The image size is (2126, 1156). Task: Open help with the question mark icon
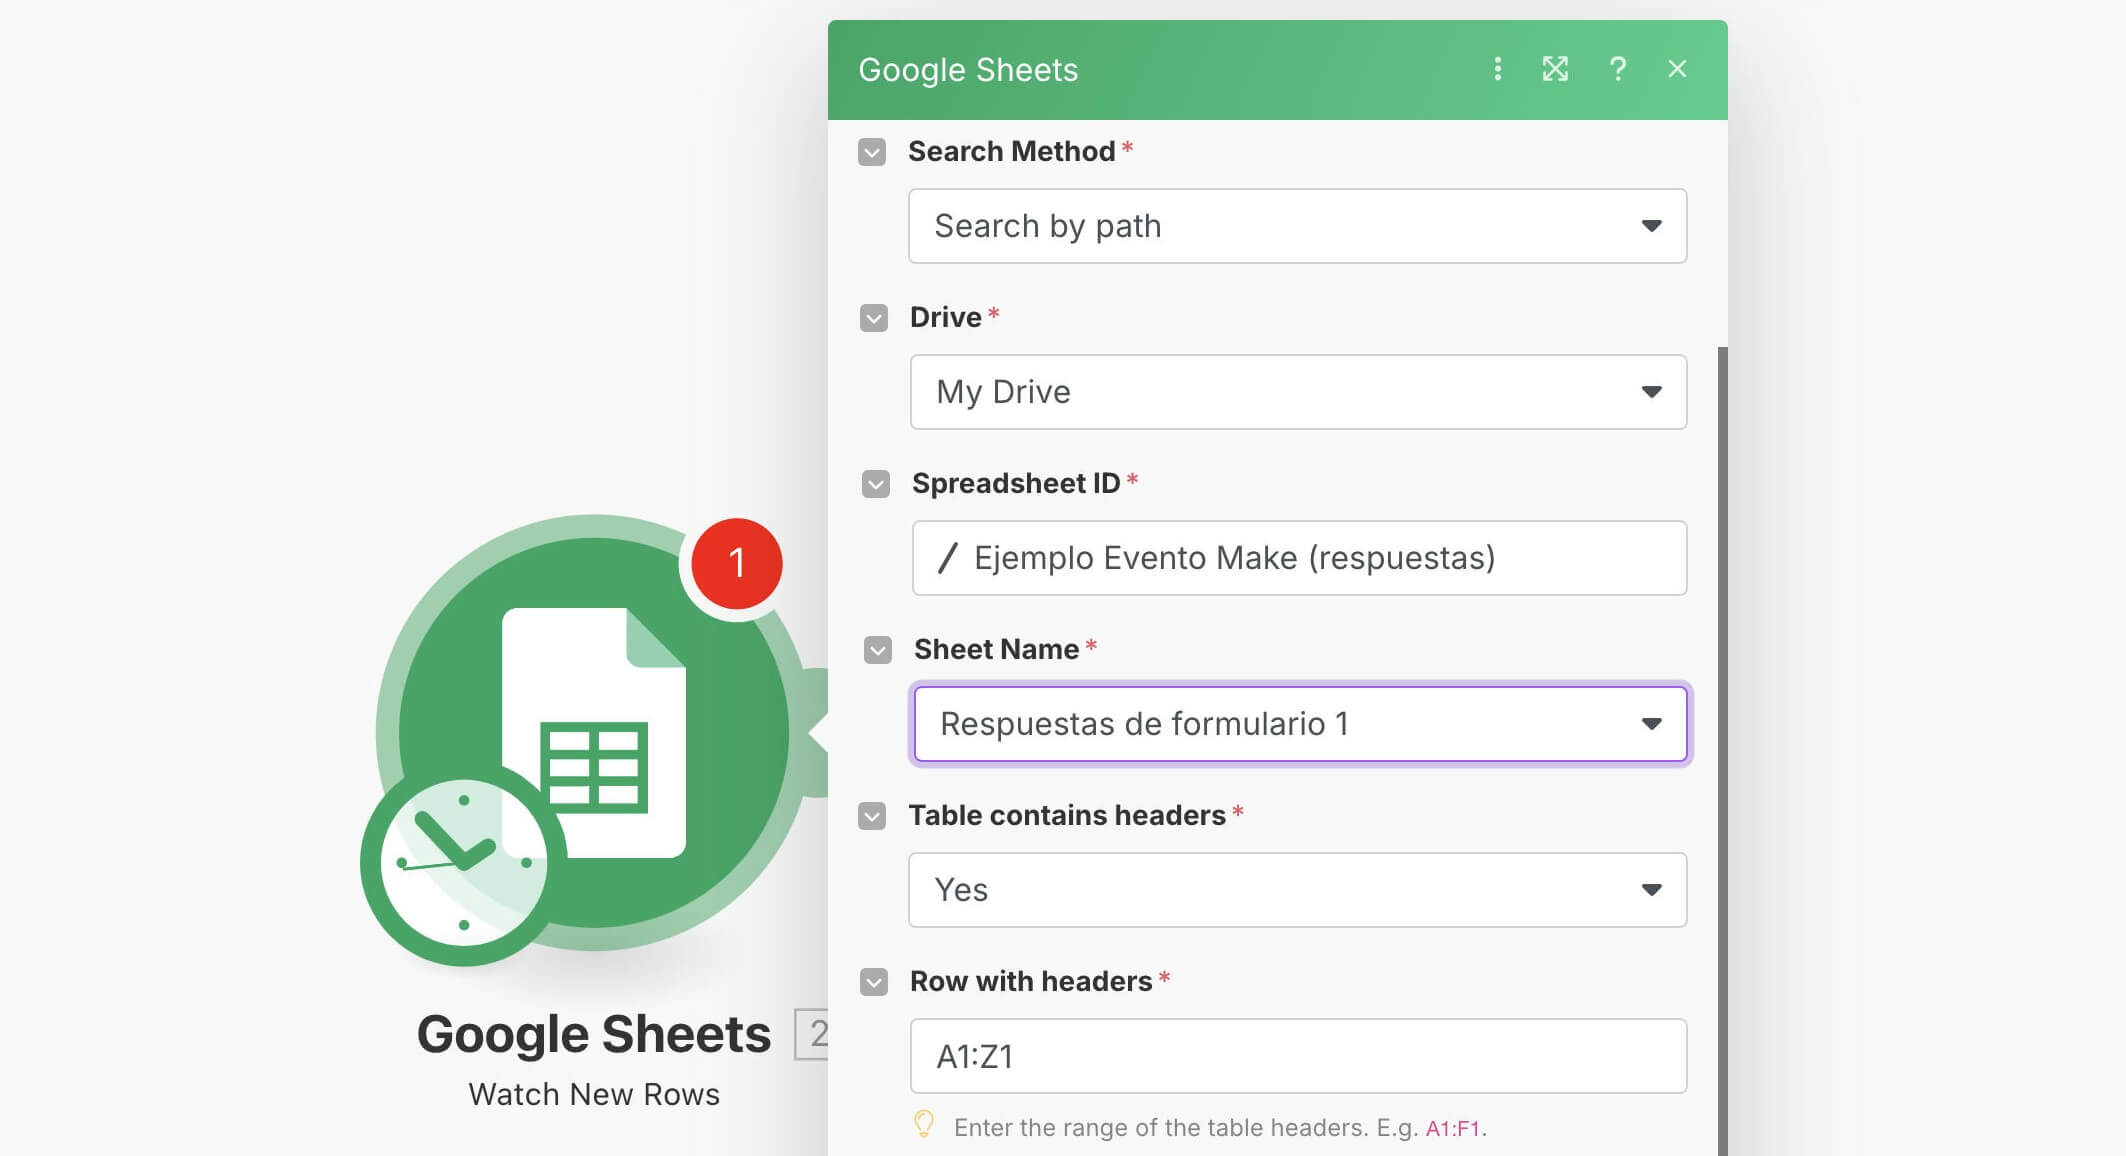click(x=1617, y=69)
